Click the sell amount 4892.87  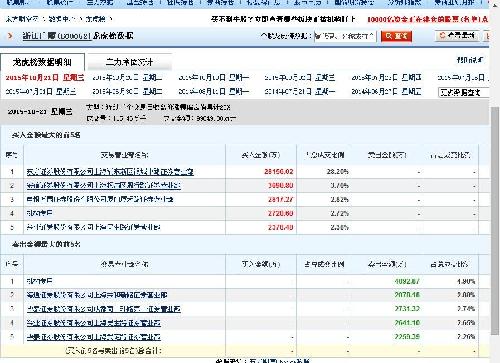tap(407, 282)
